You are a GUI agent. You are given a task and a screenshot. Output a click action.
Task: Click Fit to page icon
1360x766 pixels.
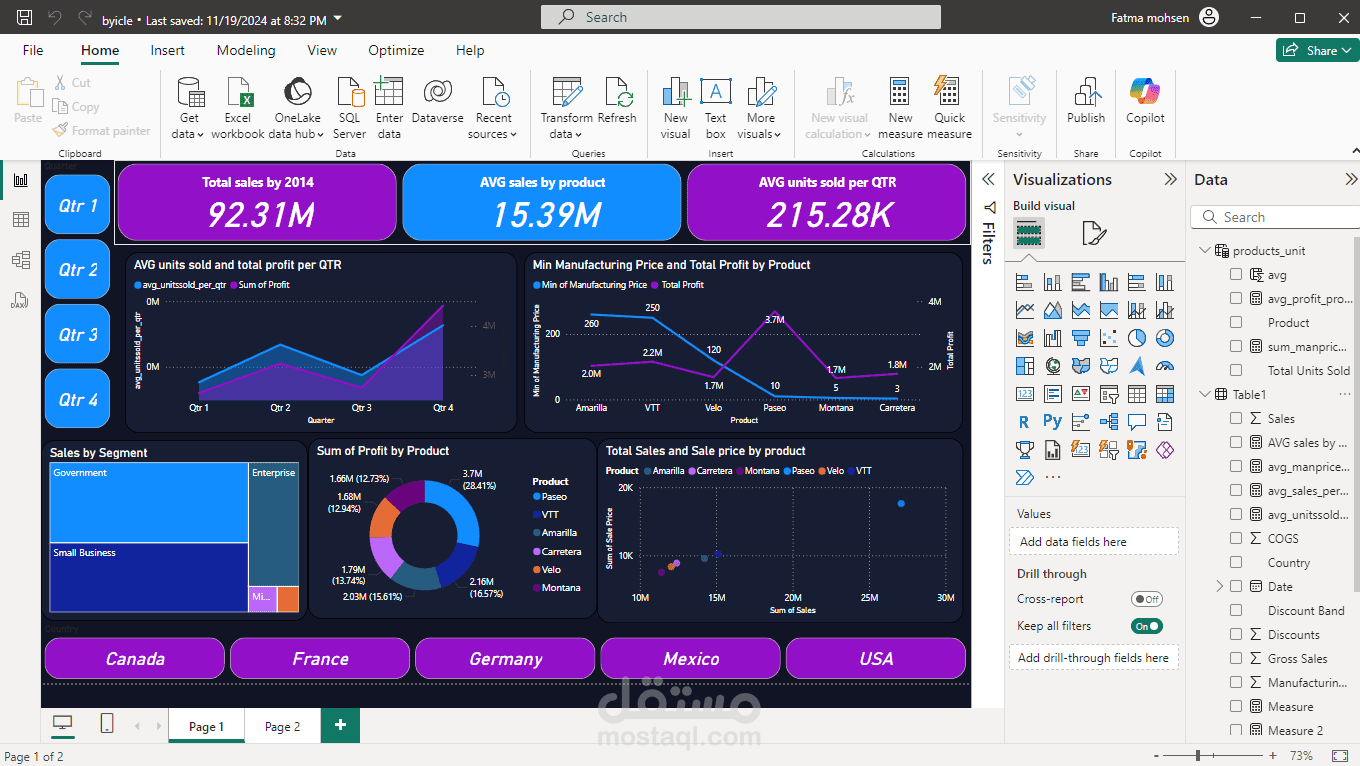point(1340,756)
